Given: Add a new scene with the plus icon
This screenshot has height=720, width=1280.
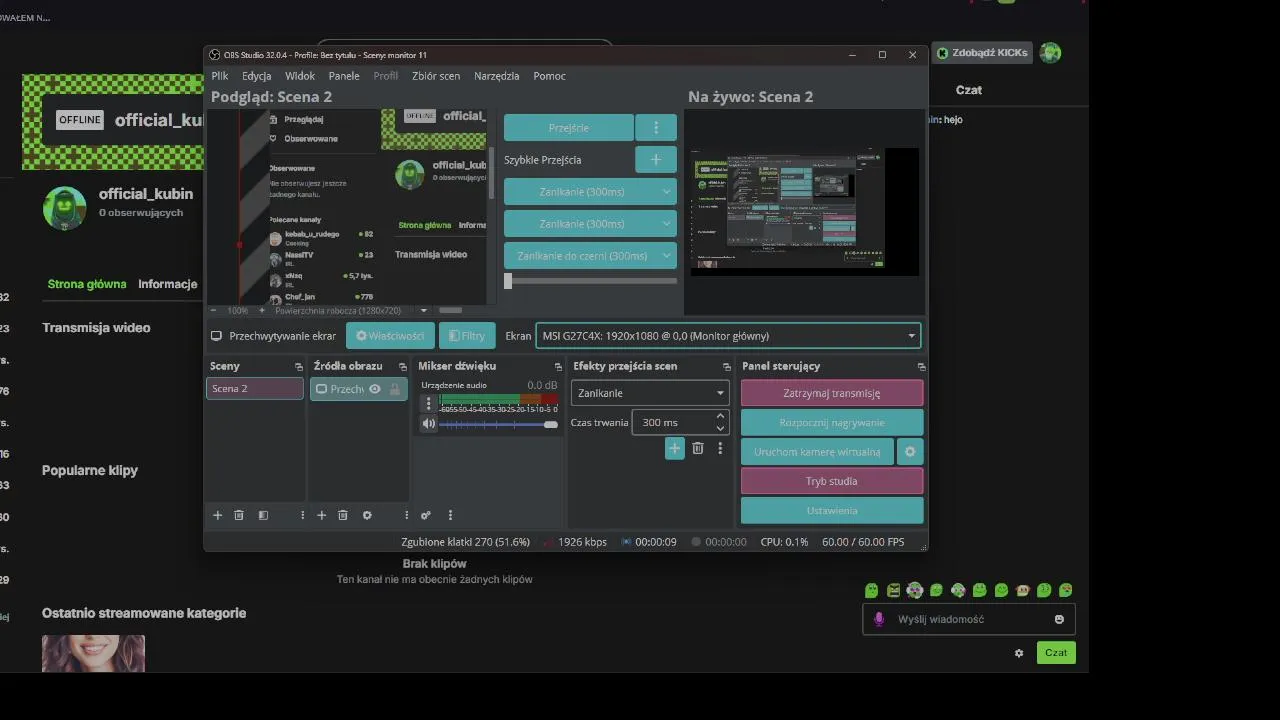Looking at the screenshot, I should point(217,515).
